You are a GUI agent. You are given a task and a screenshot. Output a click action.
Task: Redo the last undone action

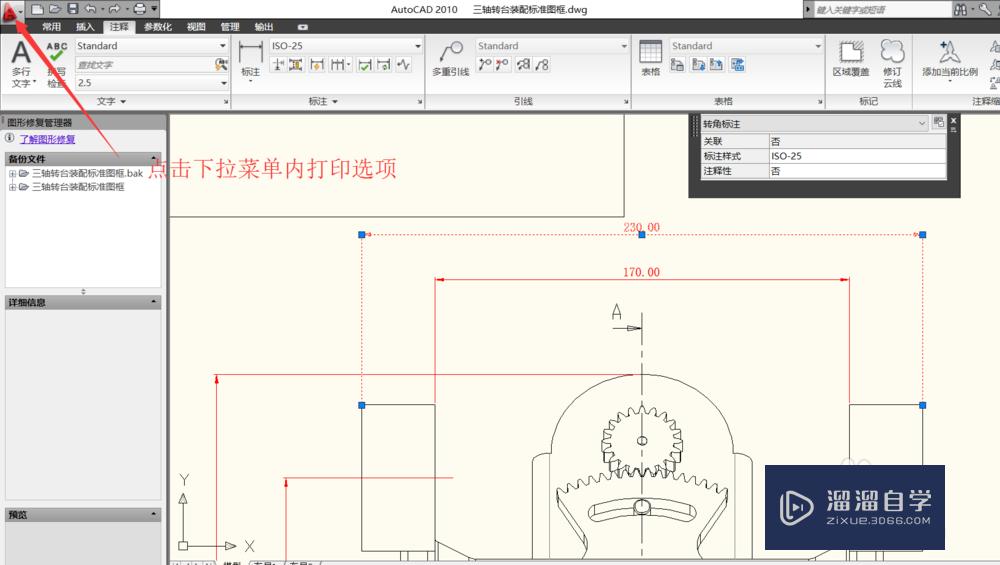pos(114,9)
